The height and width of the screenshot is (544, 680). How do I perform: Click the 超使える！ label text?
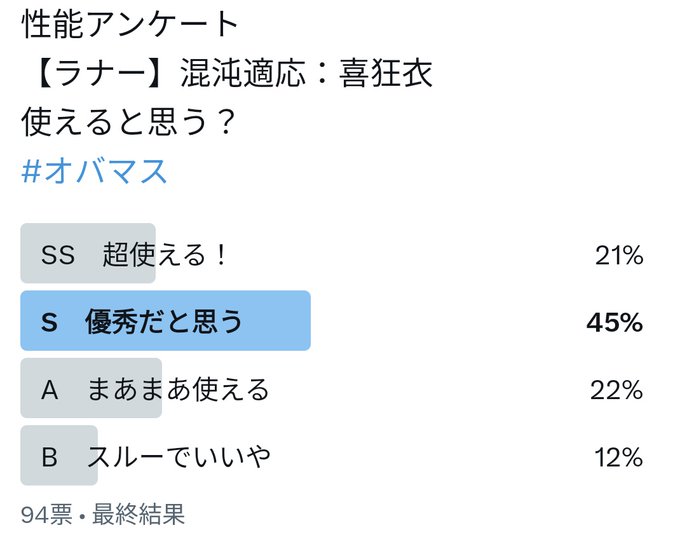(x=165, y=255)
